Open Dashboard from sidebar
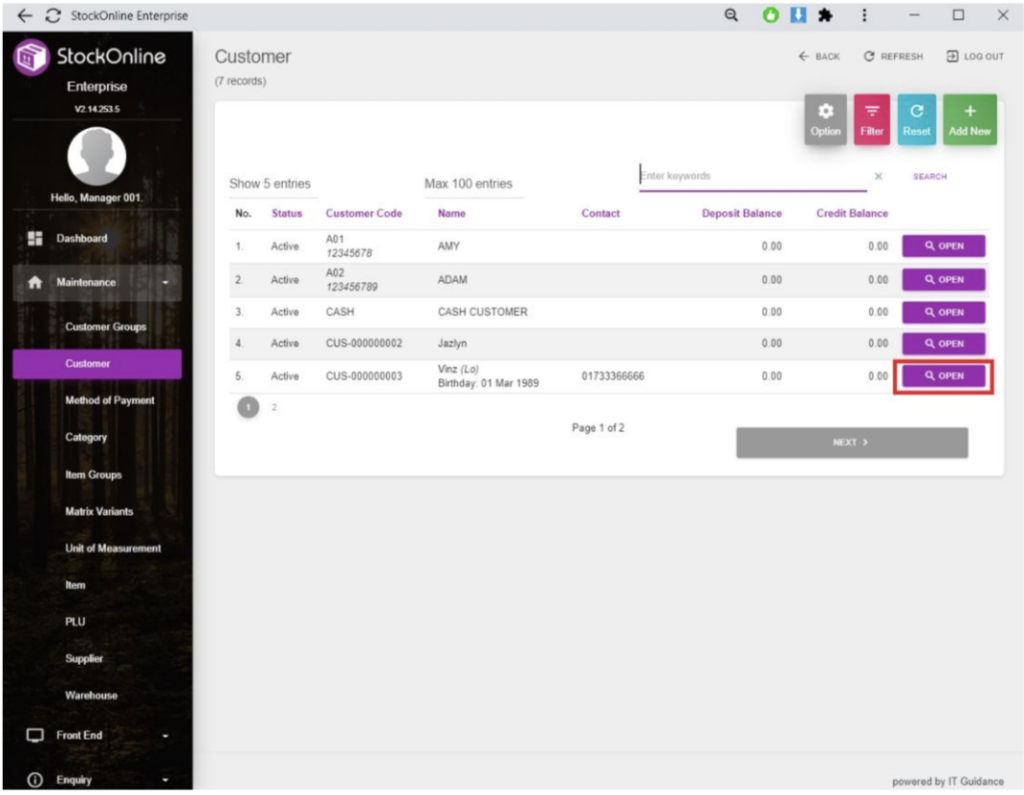Screen dimensions: 1024x795 click(81, 239)
